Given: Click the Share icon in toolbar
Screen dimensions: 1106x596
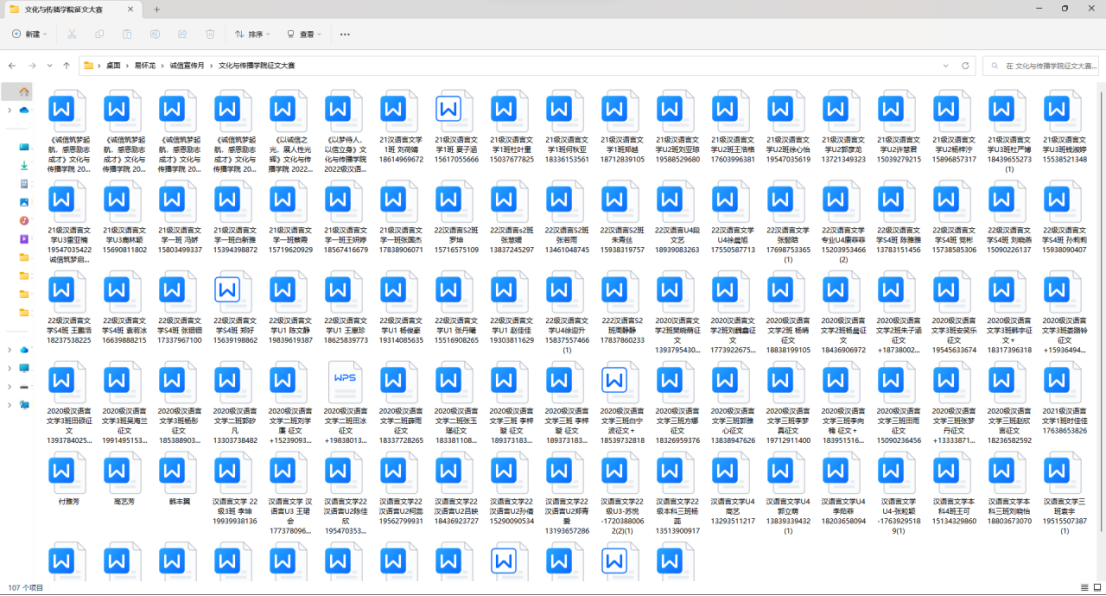Looking at the screenshot, I should (x=182, y=34).
